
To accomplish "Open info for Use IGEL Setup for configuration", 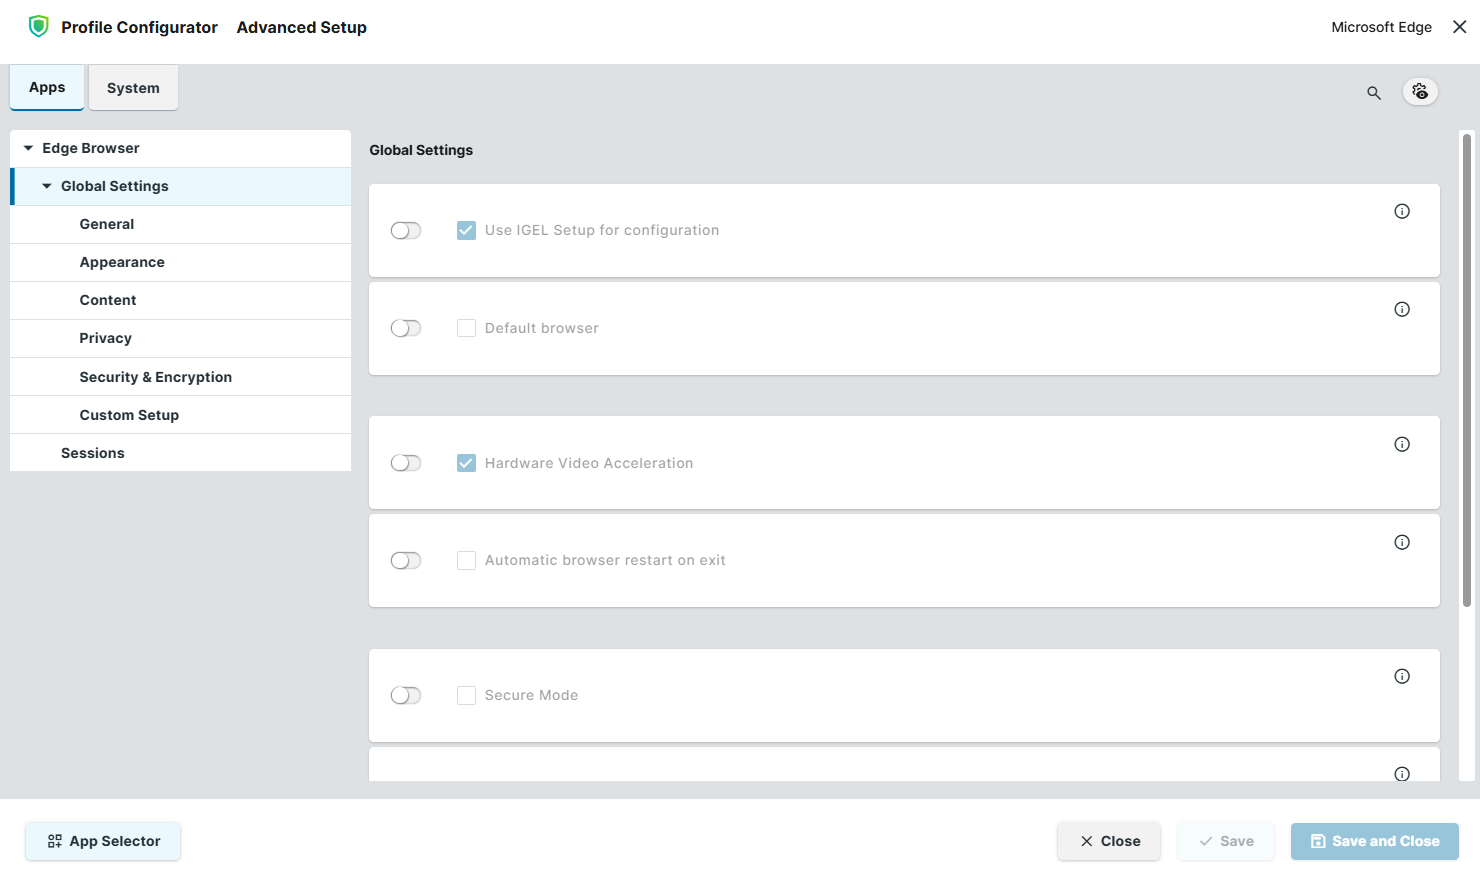I will pos(1402,211).
